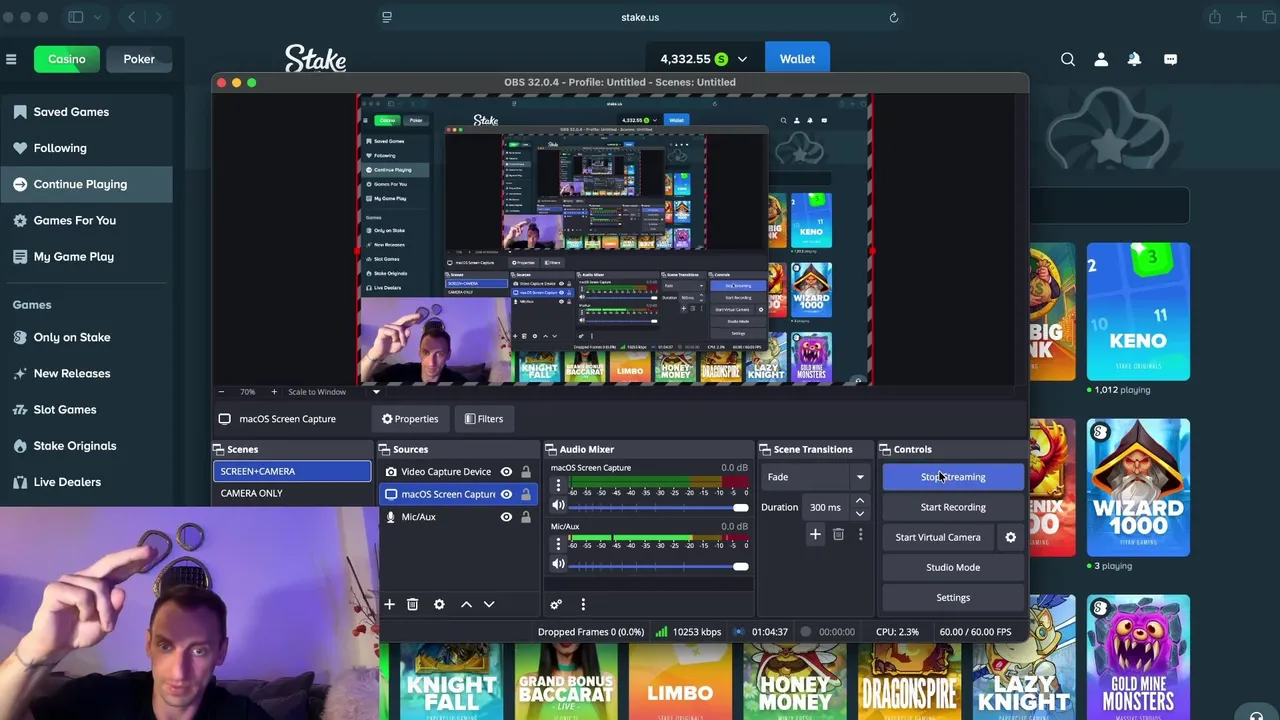Open the Safari sidebar options chevron
Screen dimensions: 1280x720
(x=98, y=17)
